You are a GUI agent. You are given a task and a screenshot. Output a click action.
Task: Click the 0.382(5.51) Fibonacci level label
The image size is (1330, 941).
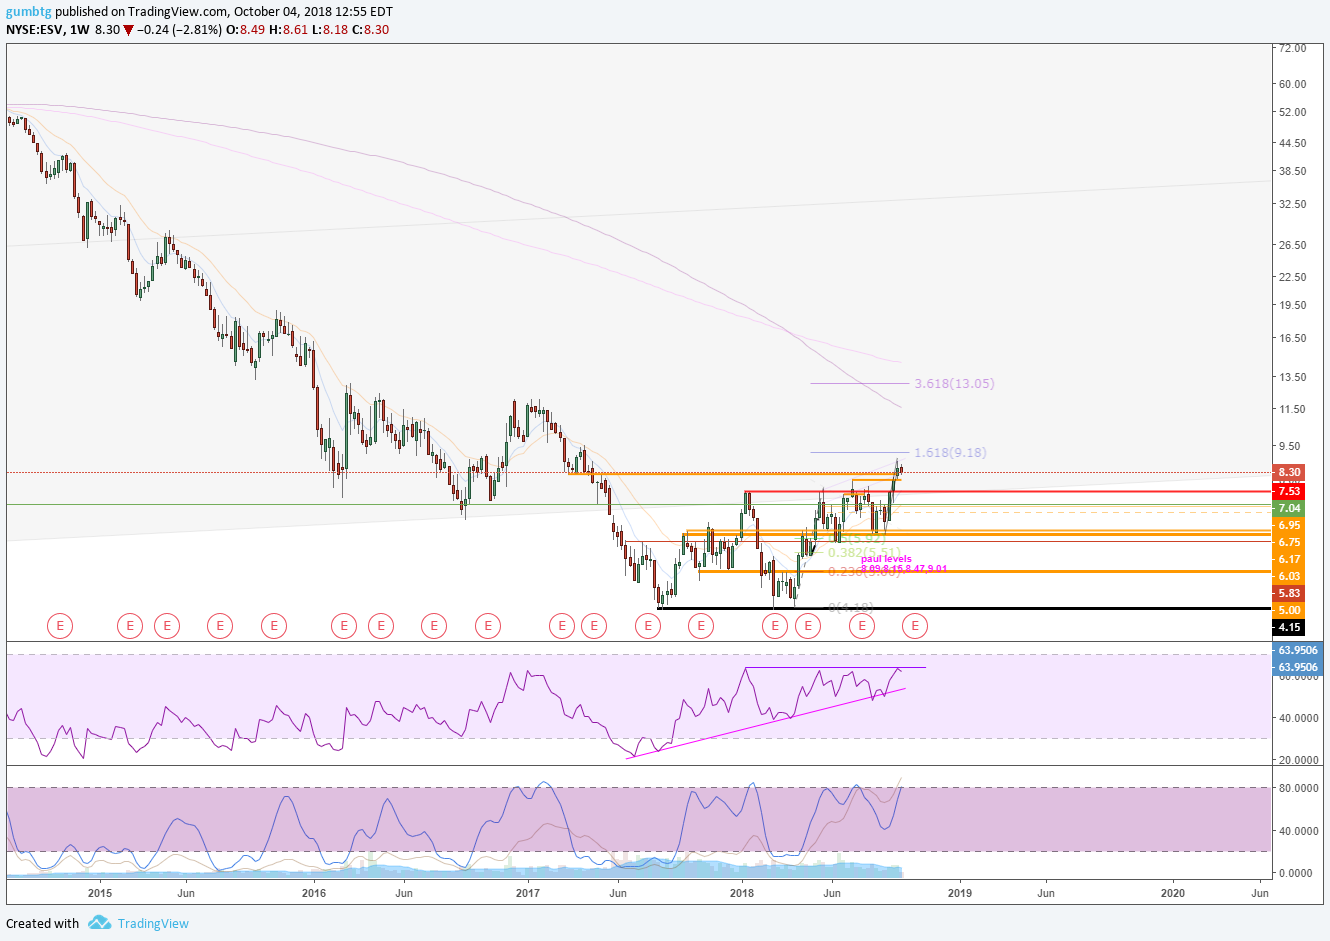click(x=864, y=552)
